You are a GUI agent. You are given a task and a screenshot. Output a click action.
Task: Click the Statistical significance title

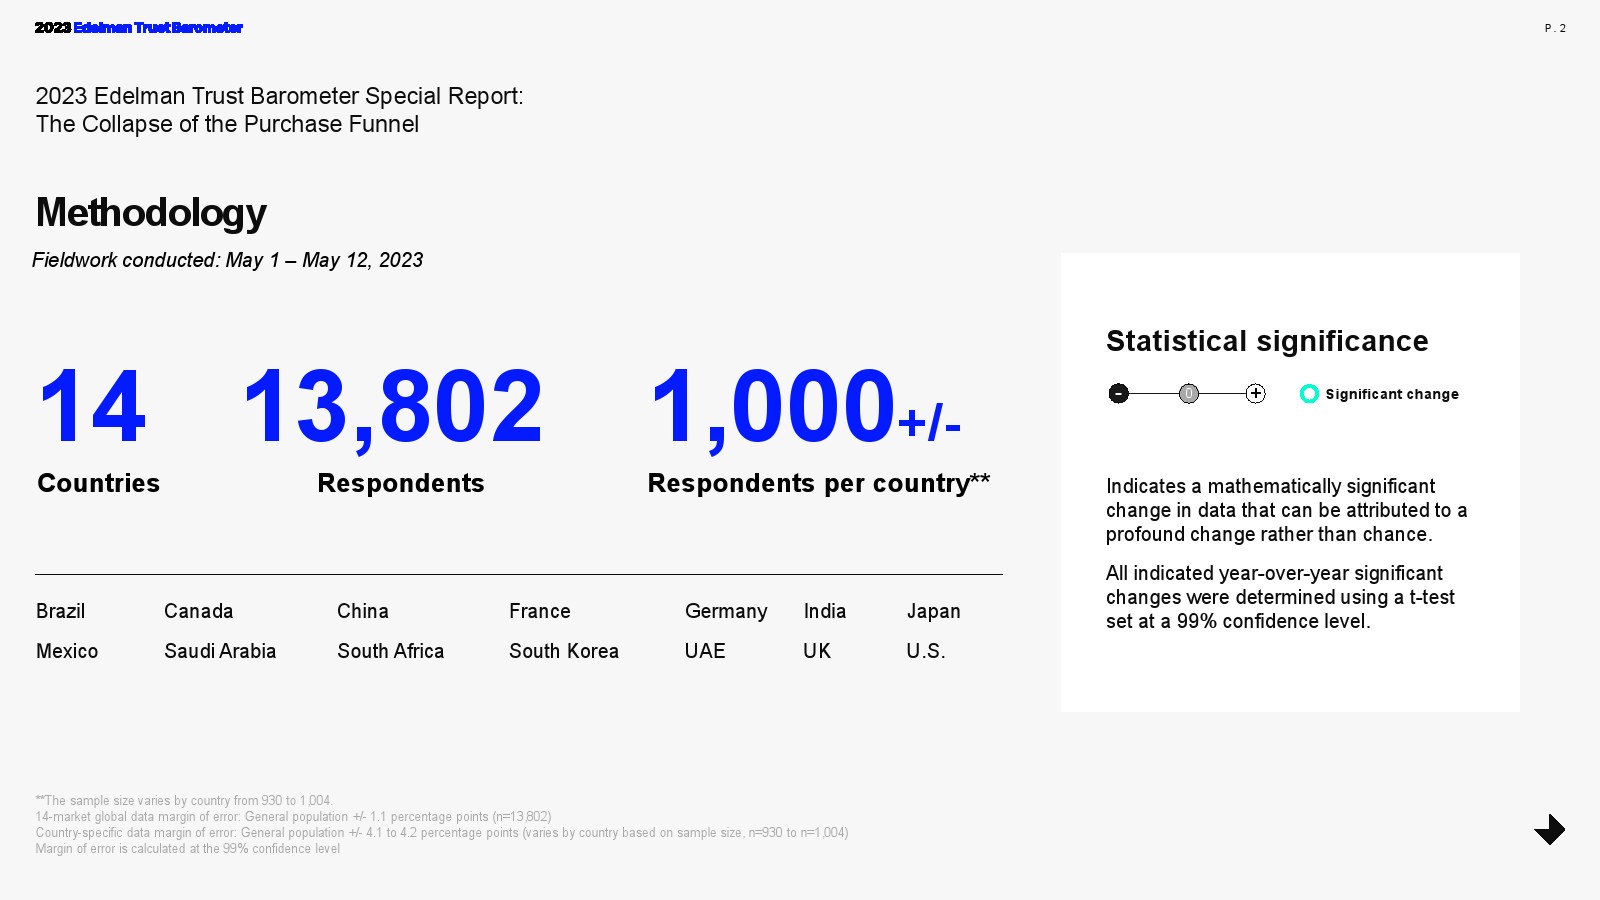pyautogui.click(x=1267, y=341)
